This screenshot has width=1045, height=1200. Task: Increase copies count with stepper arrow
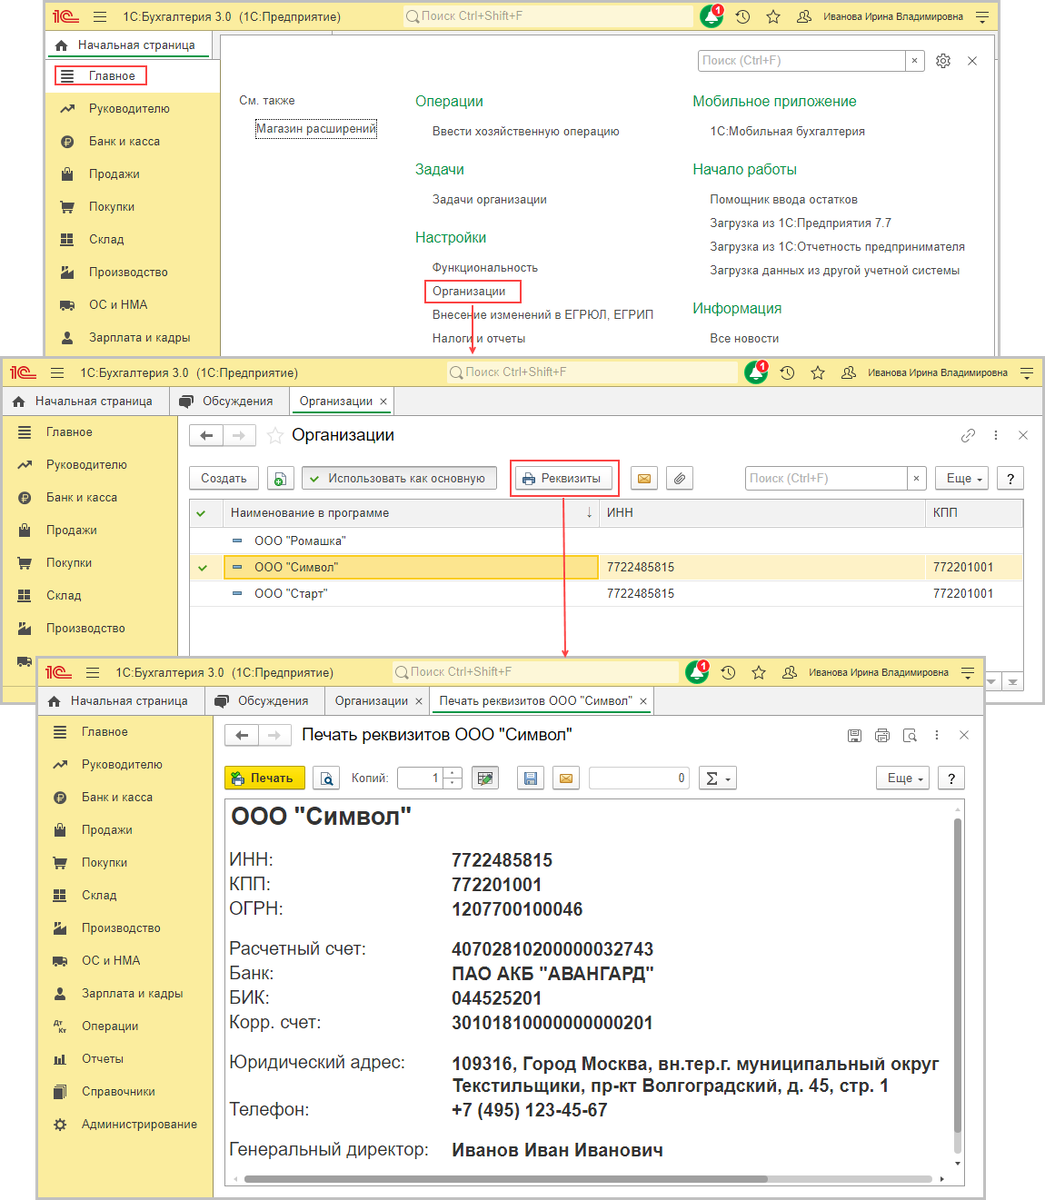point(453,773)
